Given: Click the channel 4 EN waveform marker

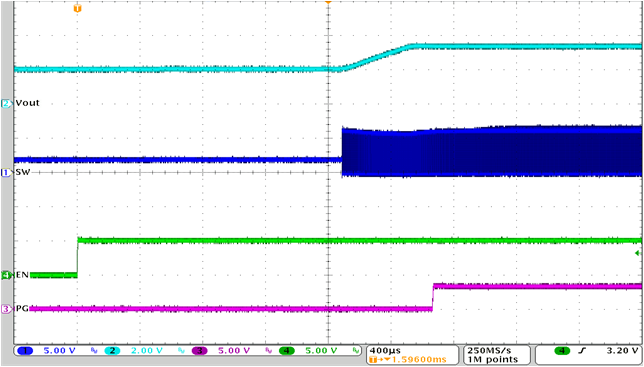Looking at the screenshot, I should point(7,275).
